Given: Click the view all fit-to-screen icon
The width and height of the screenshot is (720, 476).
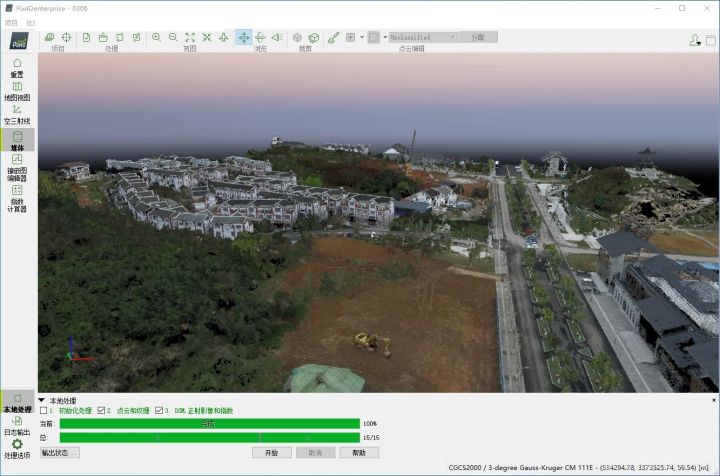Looking at the screenshot, I should pyautogui.click(x=190, y=37).
